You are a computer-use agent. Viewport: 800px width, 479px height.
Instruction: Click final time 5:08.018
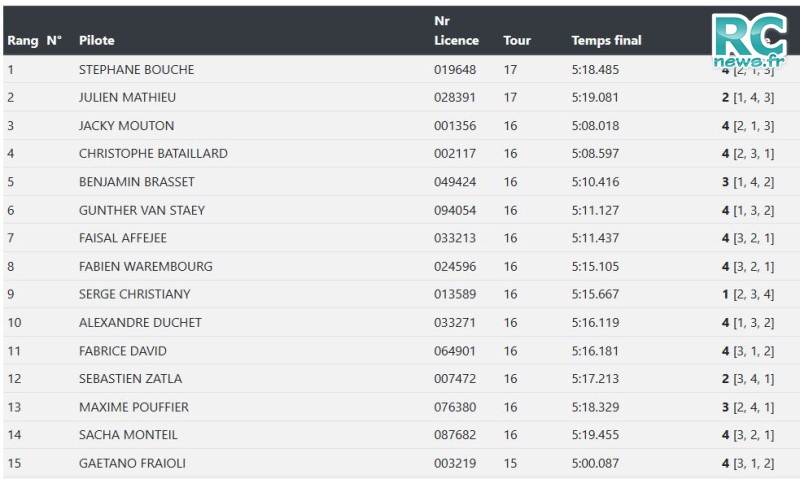(595, 125)
